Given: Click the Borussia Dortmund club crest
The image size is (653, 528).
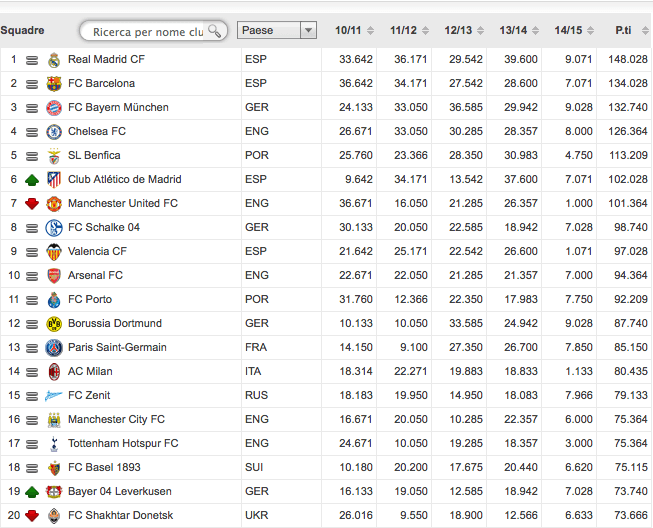Looking at the screenshot, I should point(54,324).
